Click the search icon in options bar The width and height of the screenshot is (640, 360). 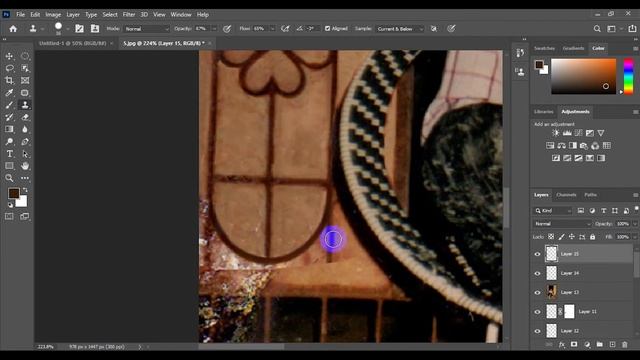point(597,29)
